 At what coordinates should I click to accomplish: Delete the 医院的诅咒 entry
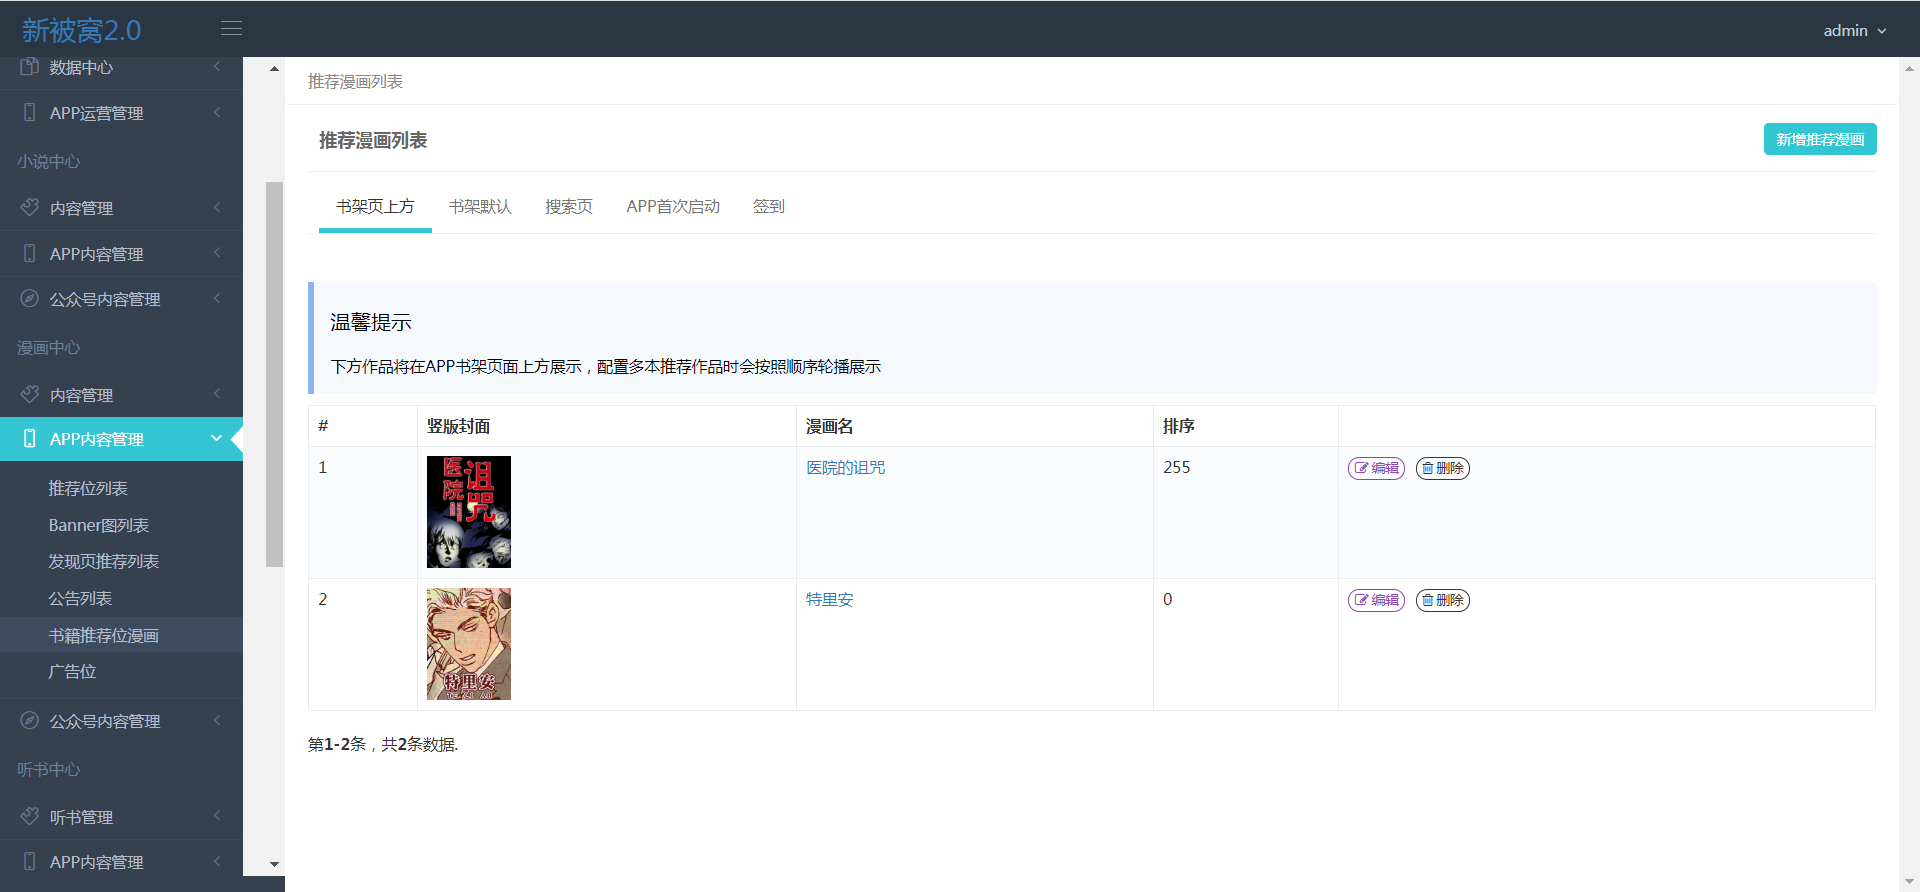click(x=1442, y=468)
